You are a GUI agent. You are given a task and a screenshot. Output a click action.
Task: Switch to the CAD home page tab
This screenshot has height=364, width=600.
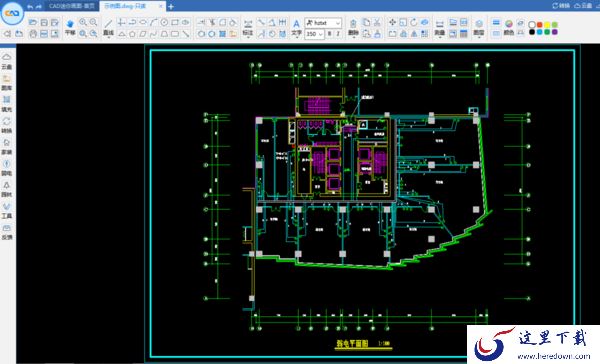pos(72,6)
